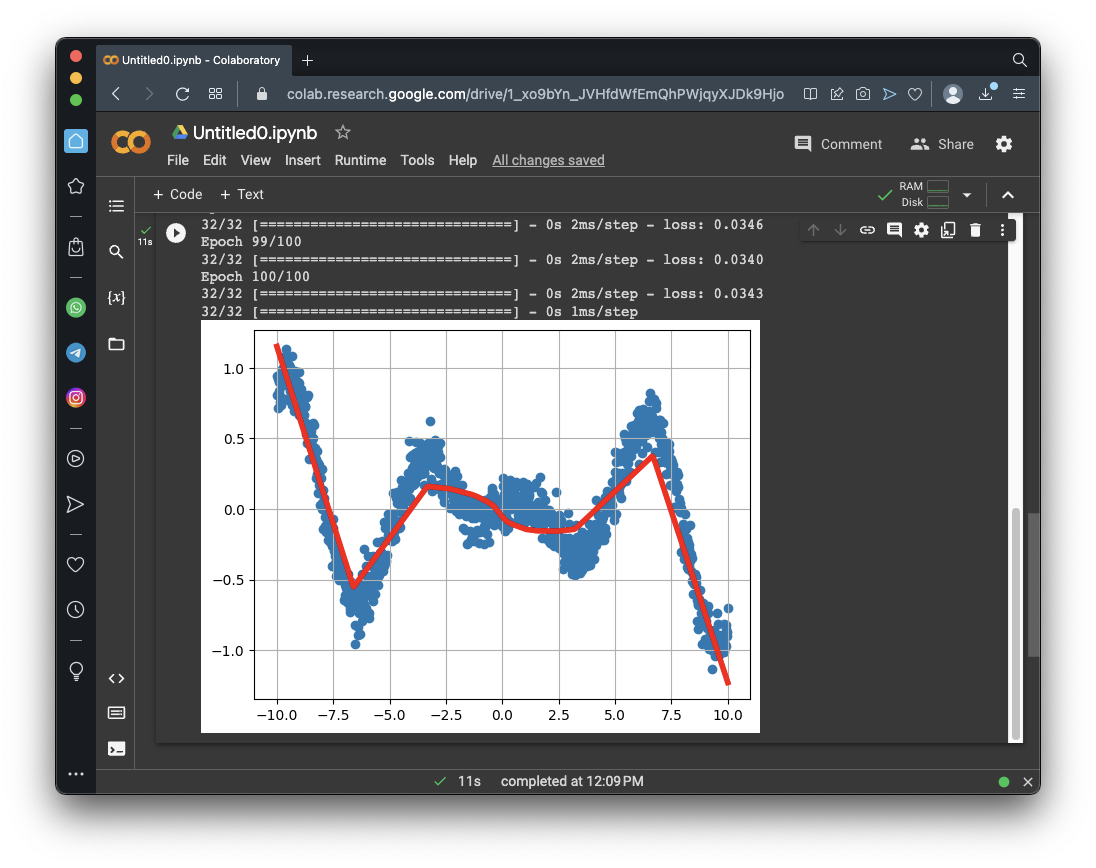This screenshot has height=868, width=1096.
Task: Mirror cell in tab icon
Action: point(948,230)
